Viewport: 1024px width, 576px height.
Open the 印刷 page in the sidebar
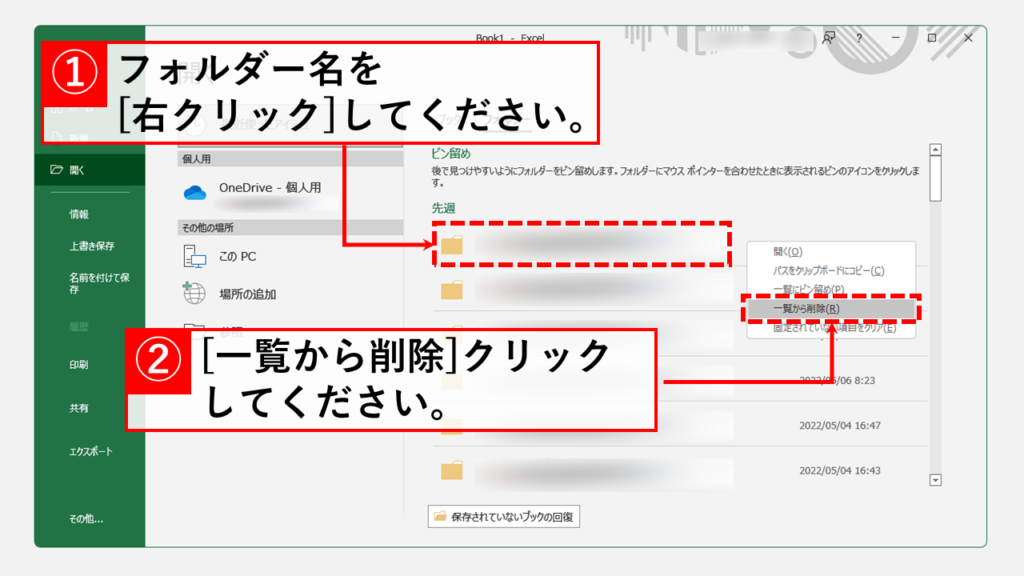click(79, 365)
